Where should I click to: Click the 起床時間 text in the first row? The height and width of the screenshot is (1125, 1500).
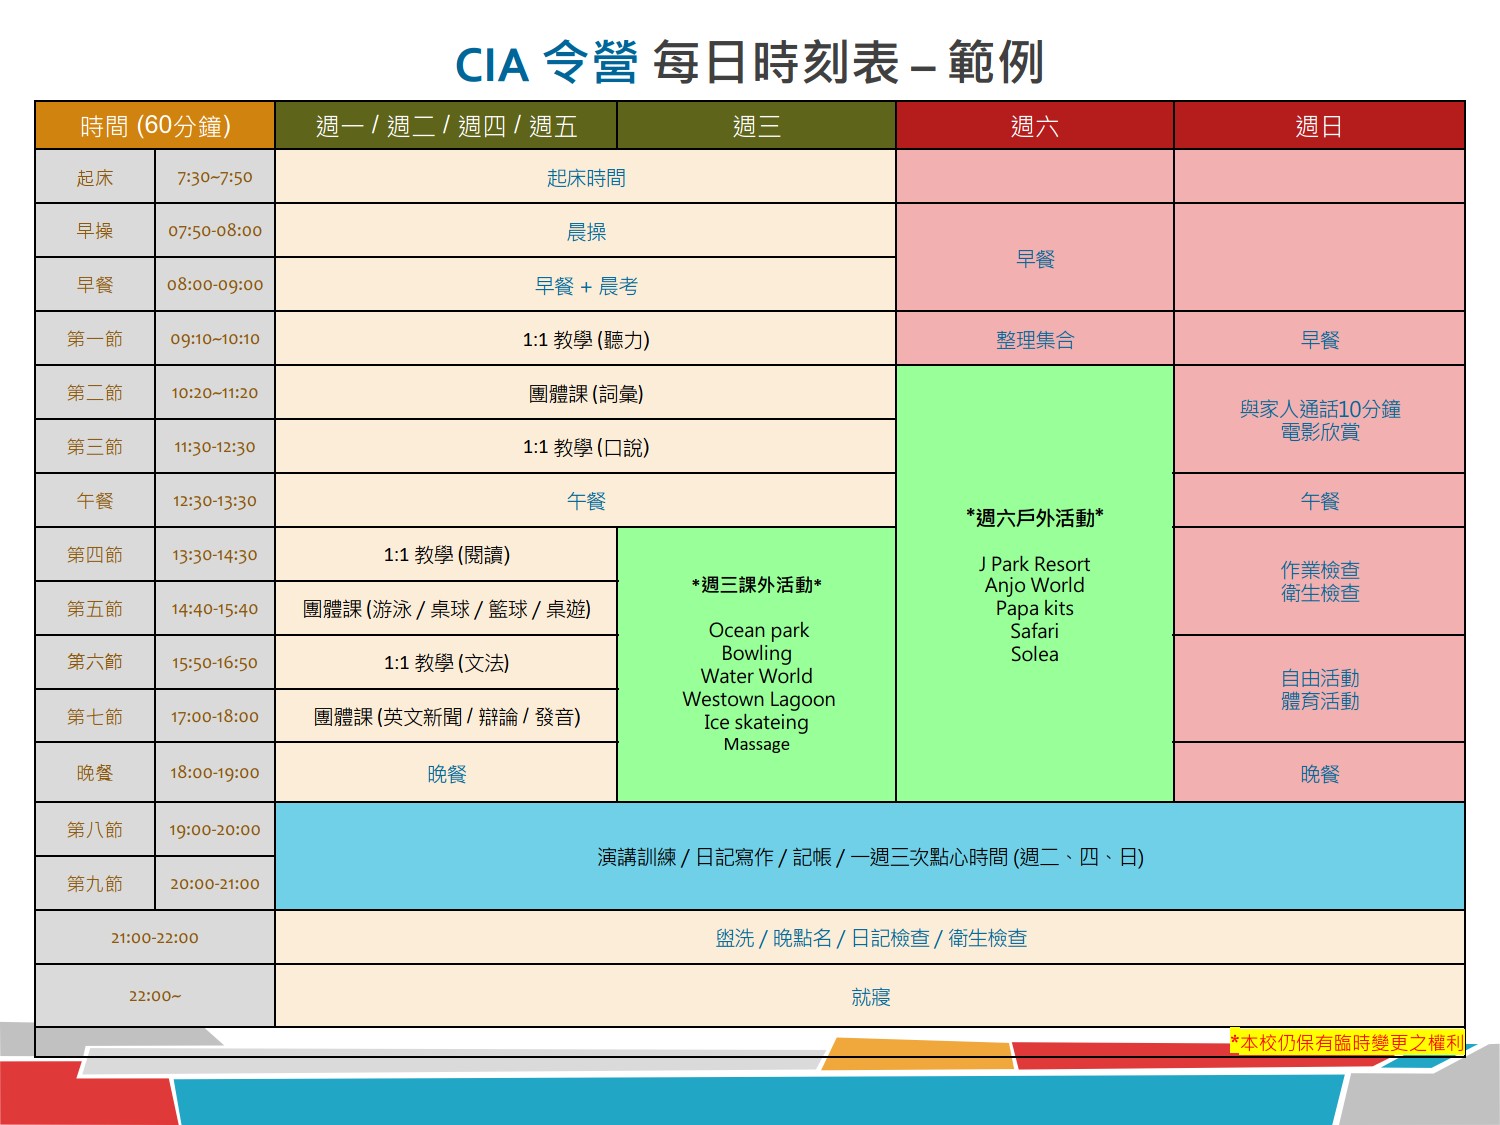(586, 178)
